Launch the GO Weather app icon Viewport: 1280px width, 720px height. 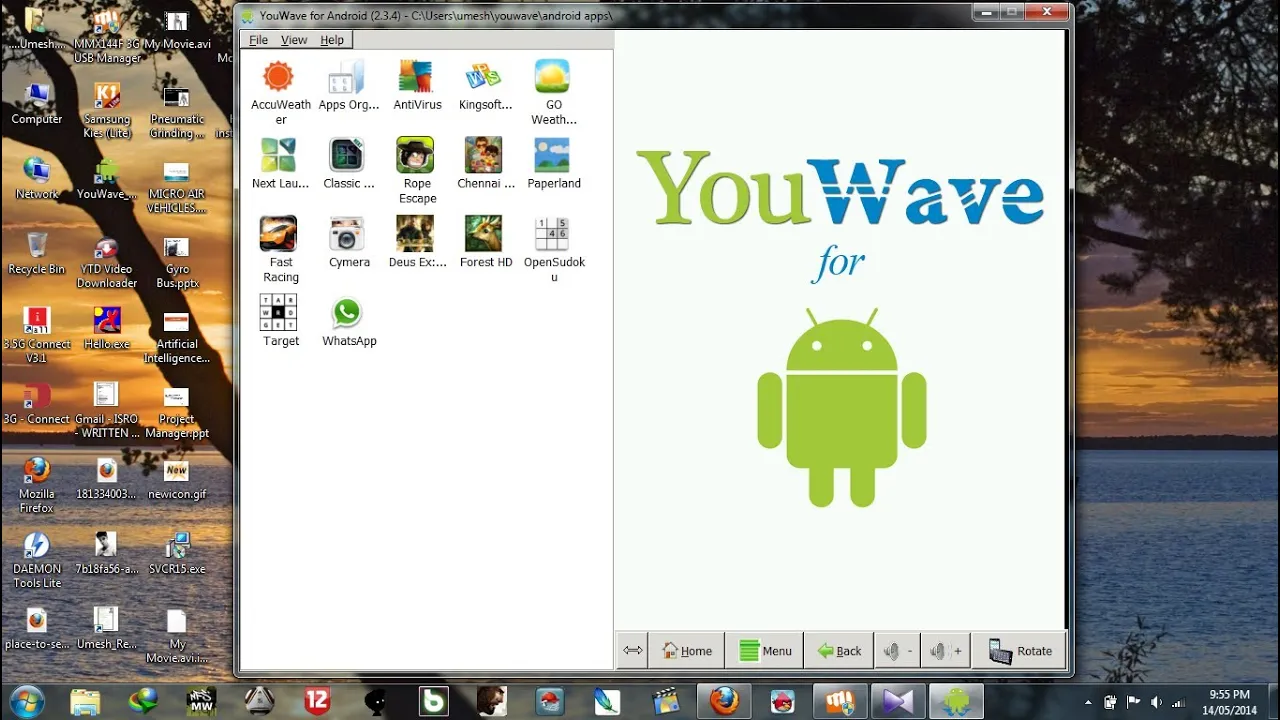(x=552, y=77)
